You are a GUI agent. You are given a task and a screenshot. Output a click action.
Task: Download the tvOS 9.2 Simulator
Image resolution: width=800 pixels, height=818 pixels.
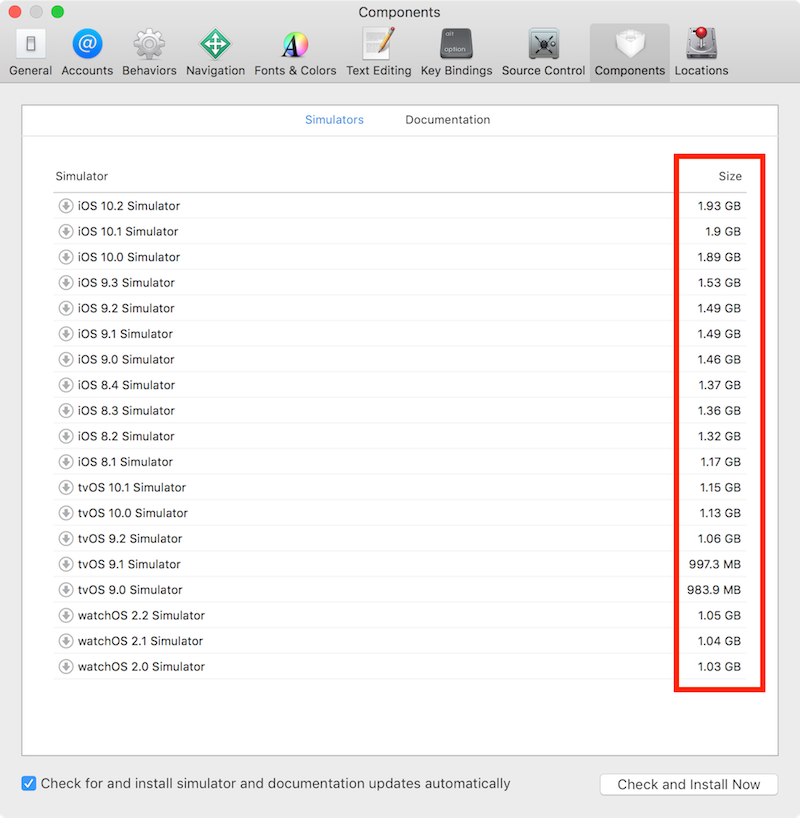click(x=66, y=538)
